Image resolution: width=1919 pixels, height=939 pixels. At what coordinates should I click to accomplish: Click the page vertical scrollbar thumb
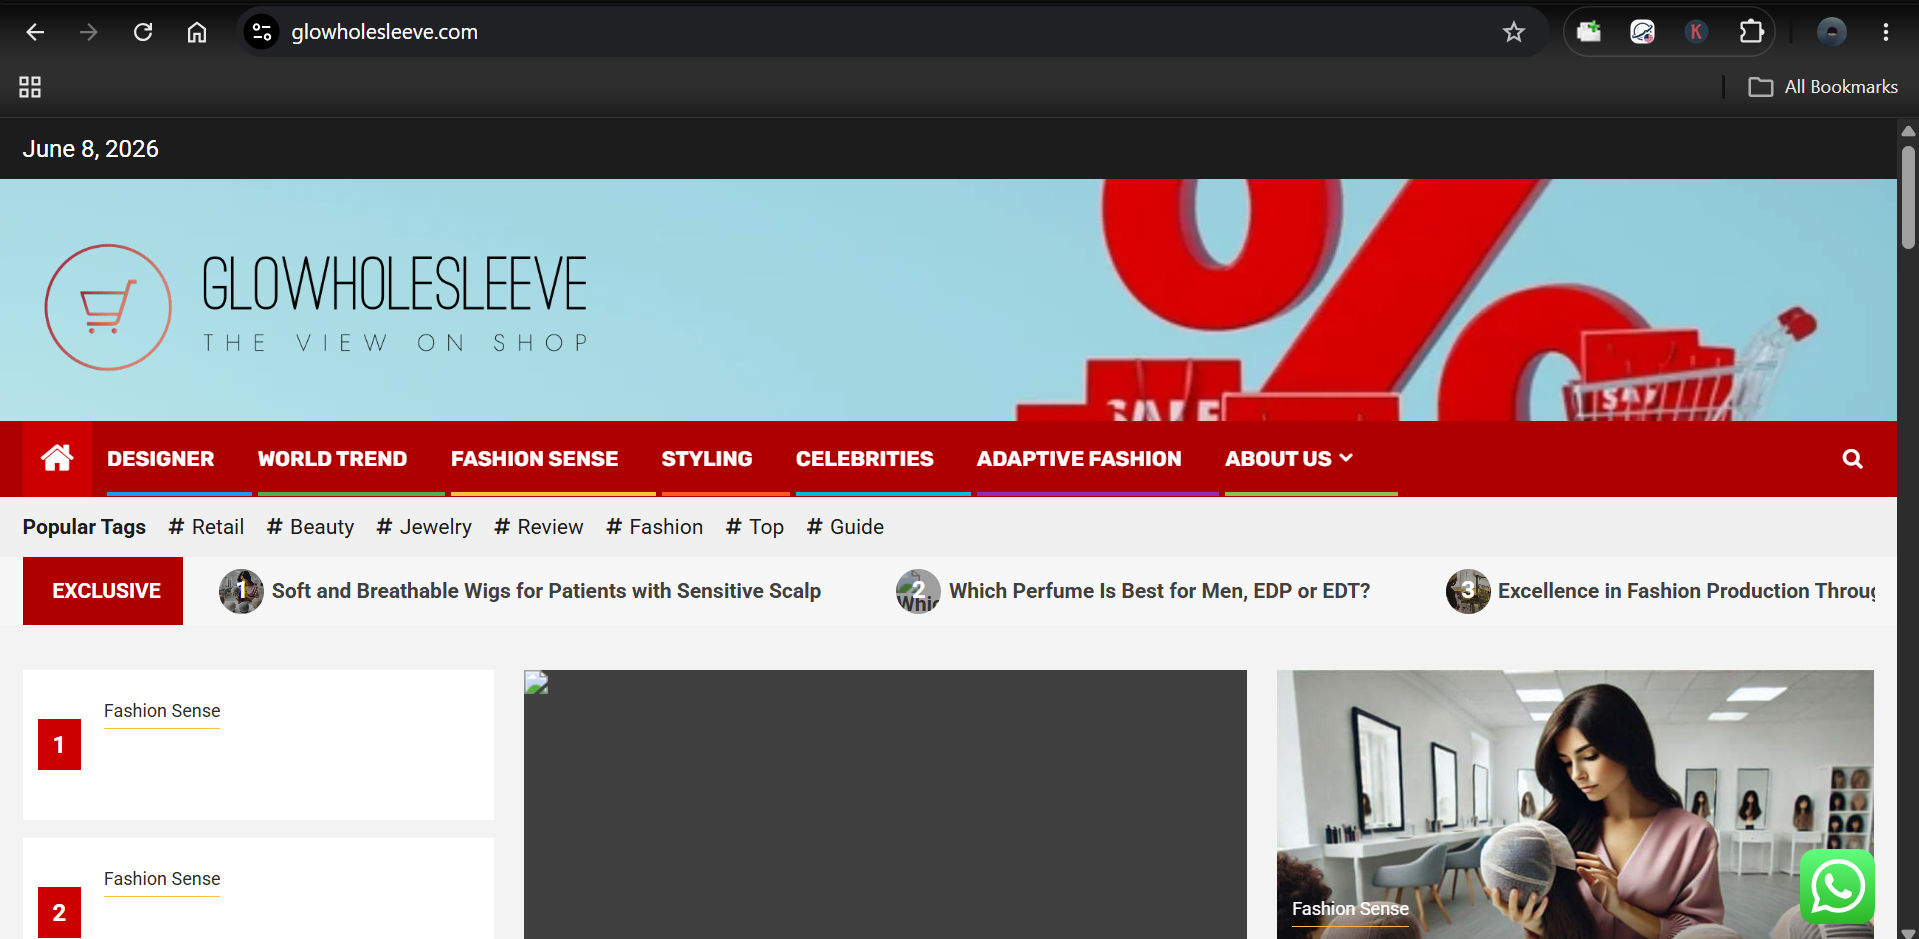point(1908,197)
